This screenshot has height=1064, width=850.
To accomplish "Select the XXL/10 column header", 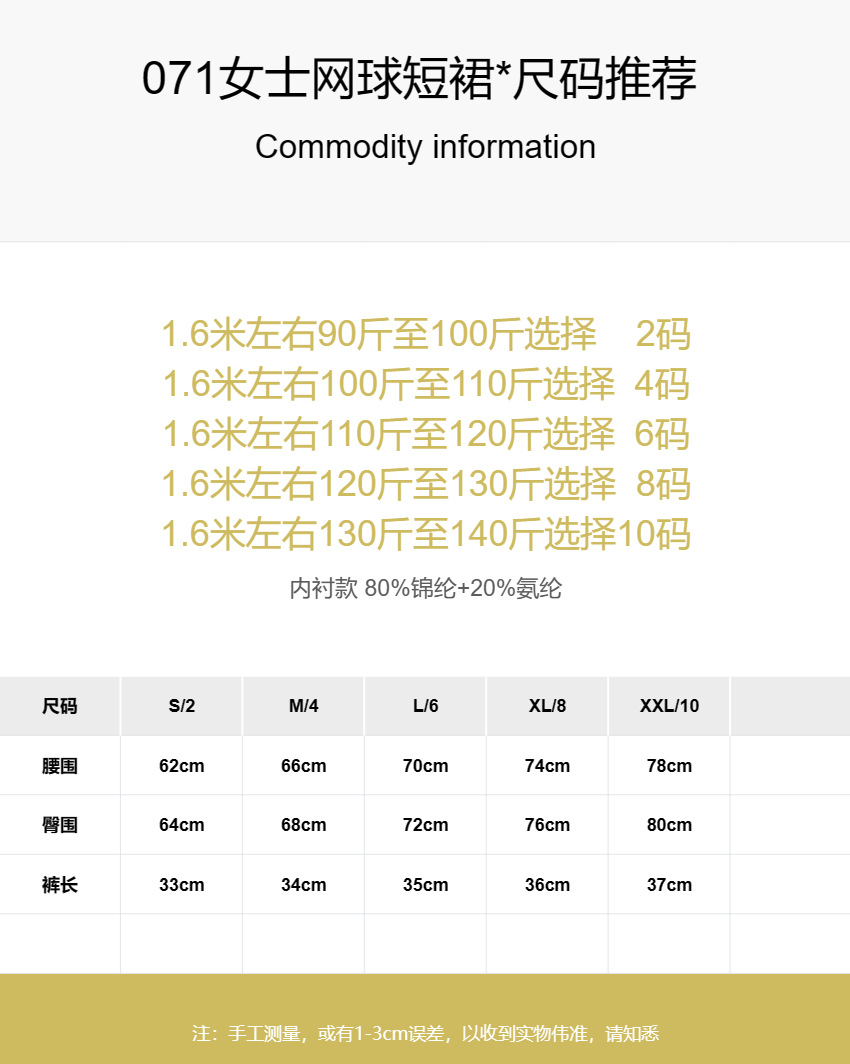I will click(x=669, y=706).
